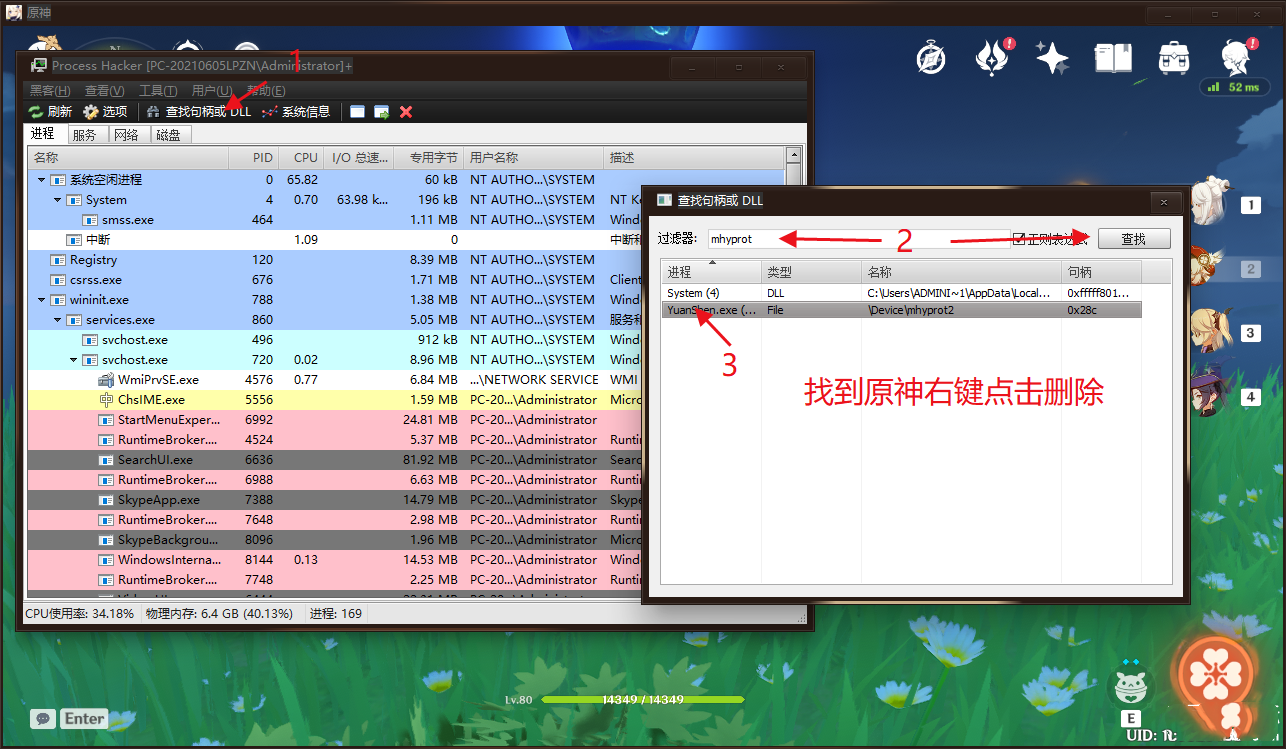Click the 查找 button in the dialog
This screenshot has width=1286, height=749.
coord(1134,239)
